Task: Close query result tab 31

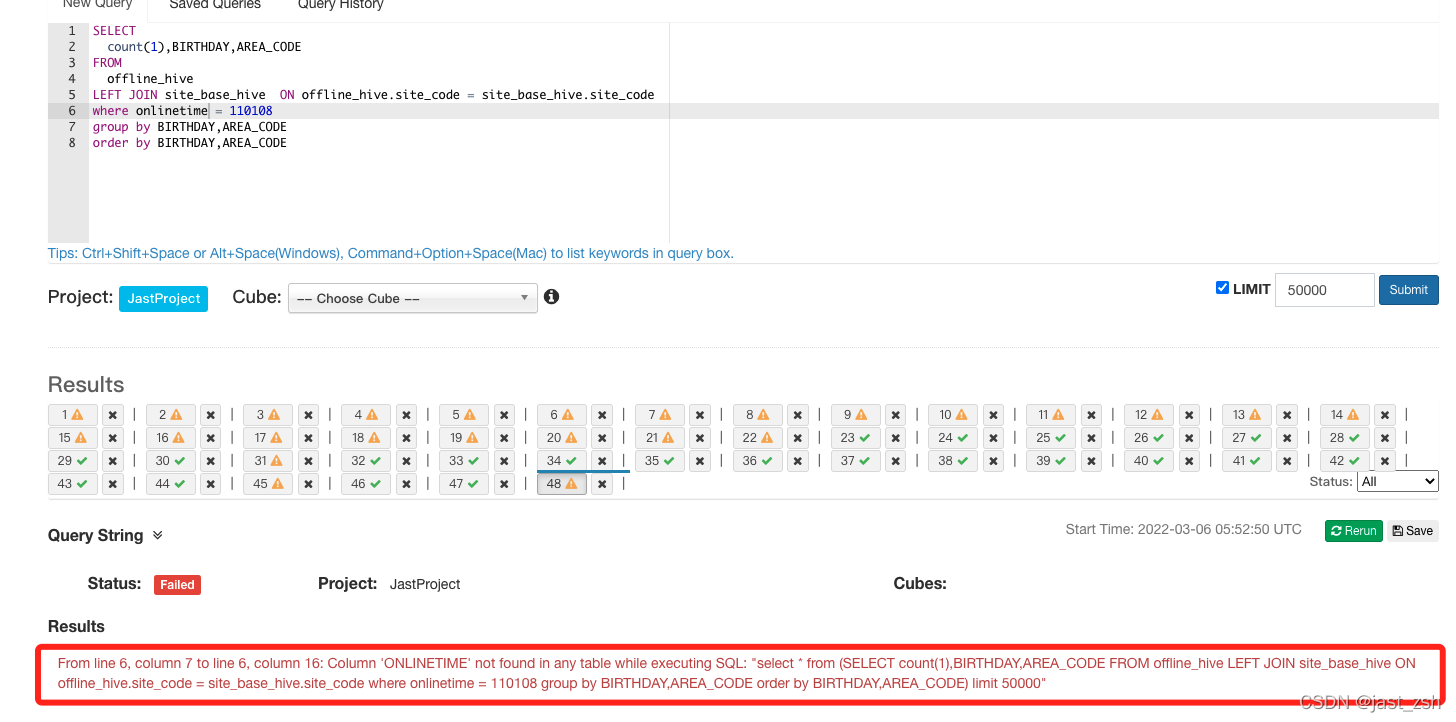Action: point(308,461)
